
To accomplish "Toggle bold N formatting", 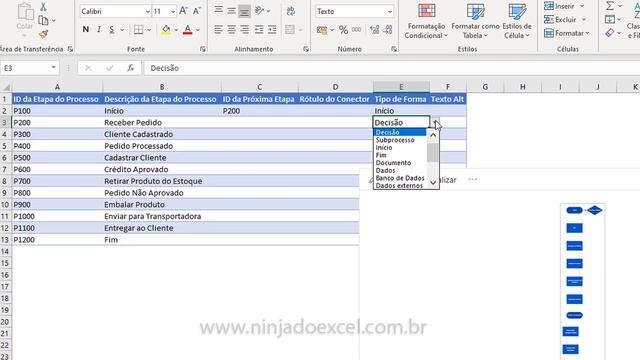I will tap(86, 29).
